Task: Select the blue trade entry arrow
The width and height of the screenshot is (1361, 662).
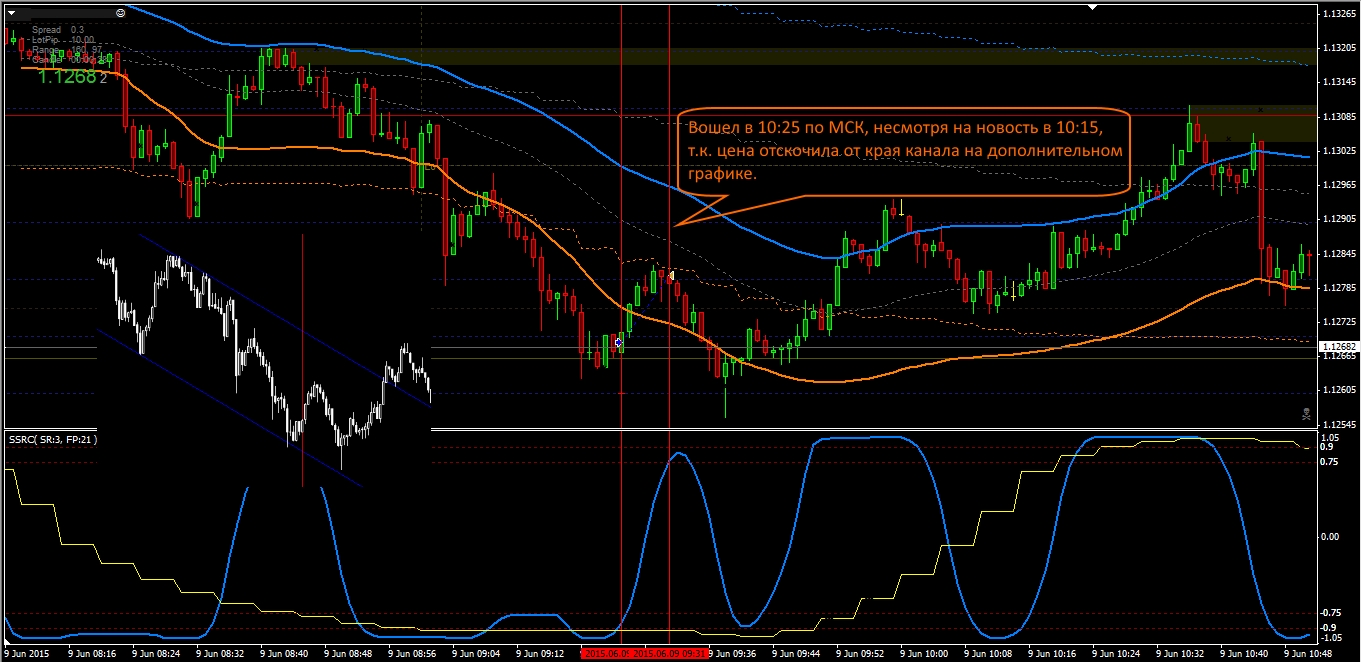Action: (619, 343)
